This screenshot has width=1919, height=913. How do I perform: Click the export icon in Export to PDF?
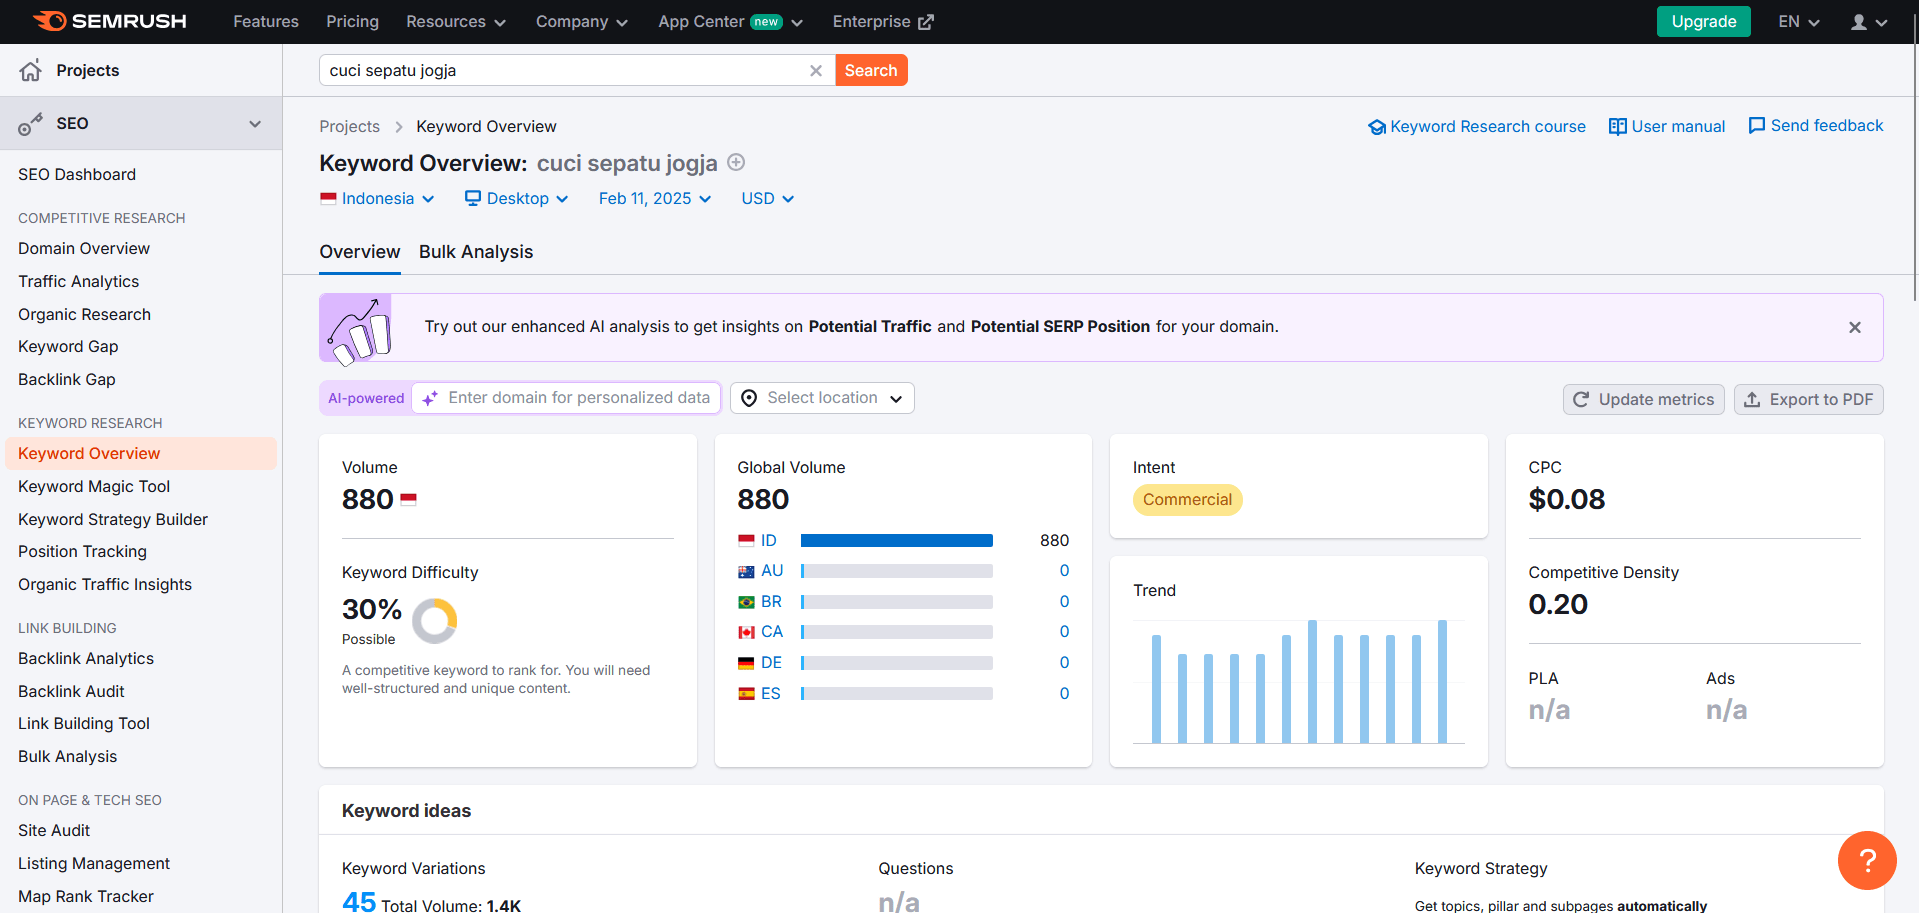point(1752,399)
